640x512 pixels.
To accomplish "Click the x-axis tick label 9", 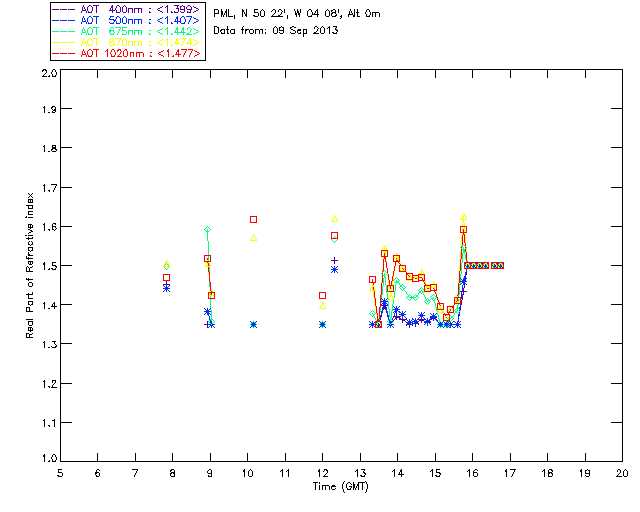I will click(x=210, y=473).
